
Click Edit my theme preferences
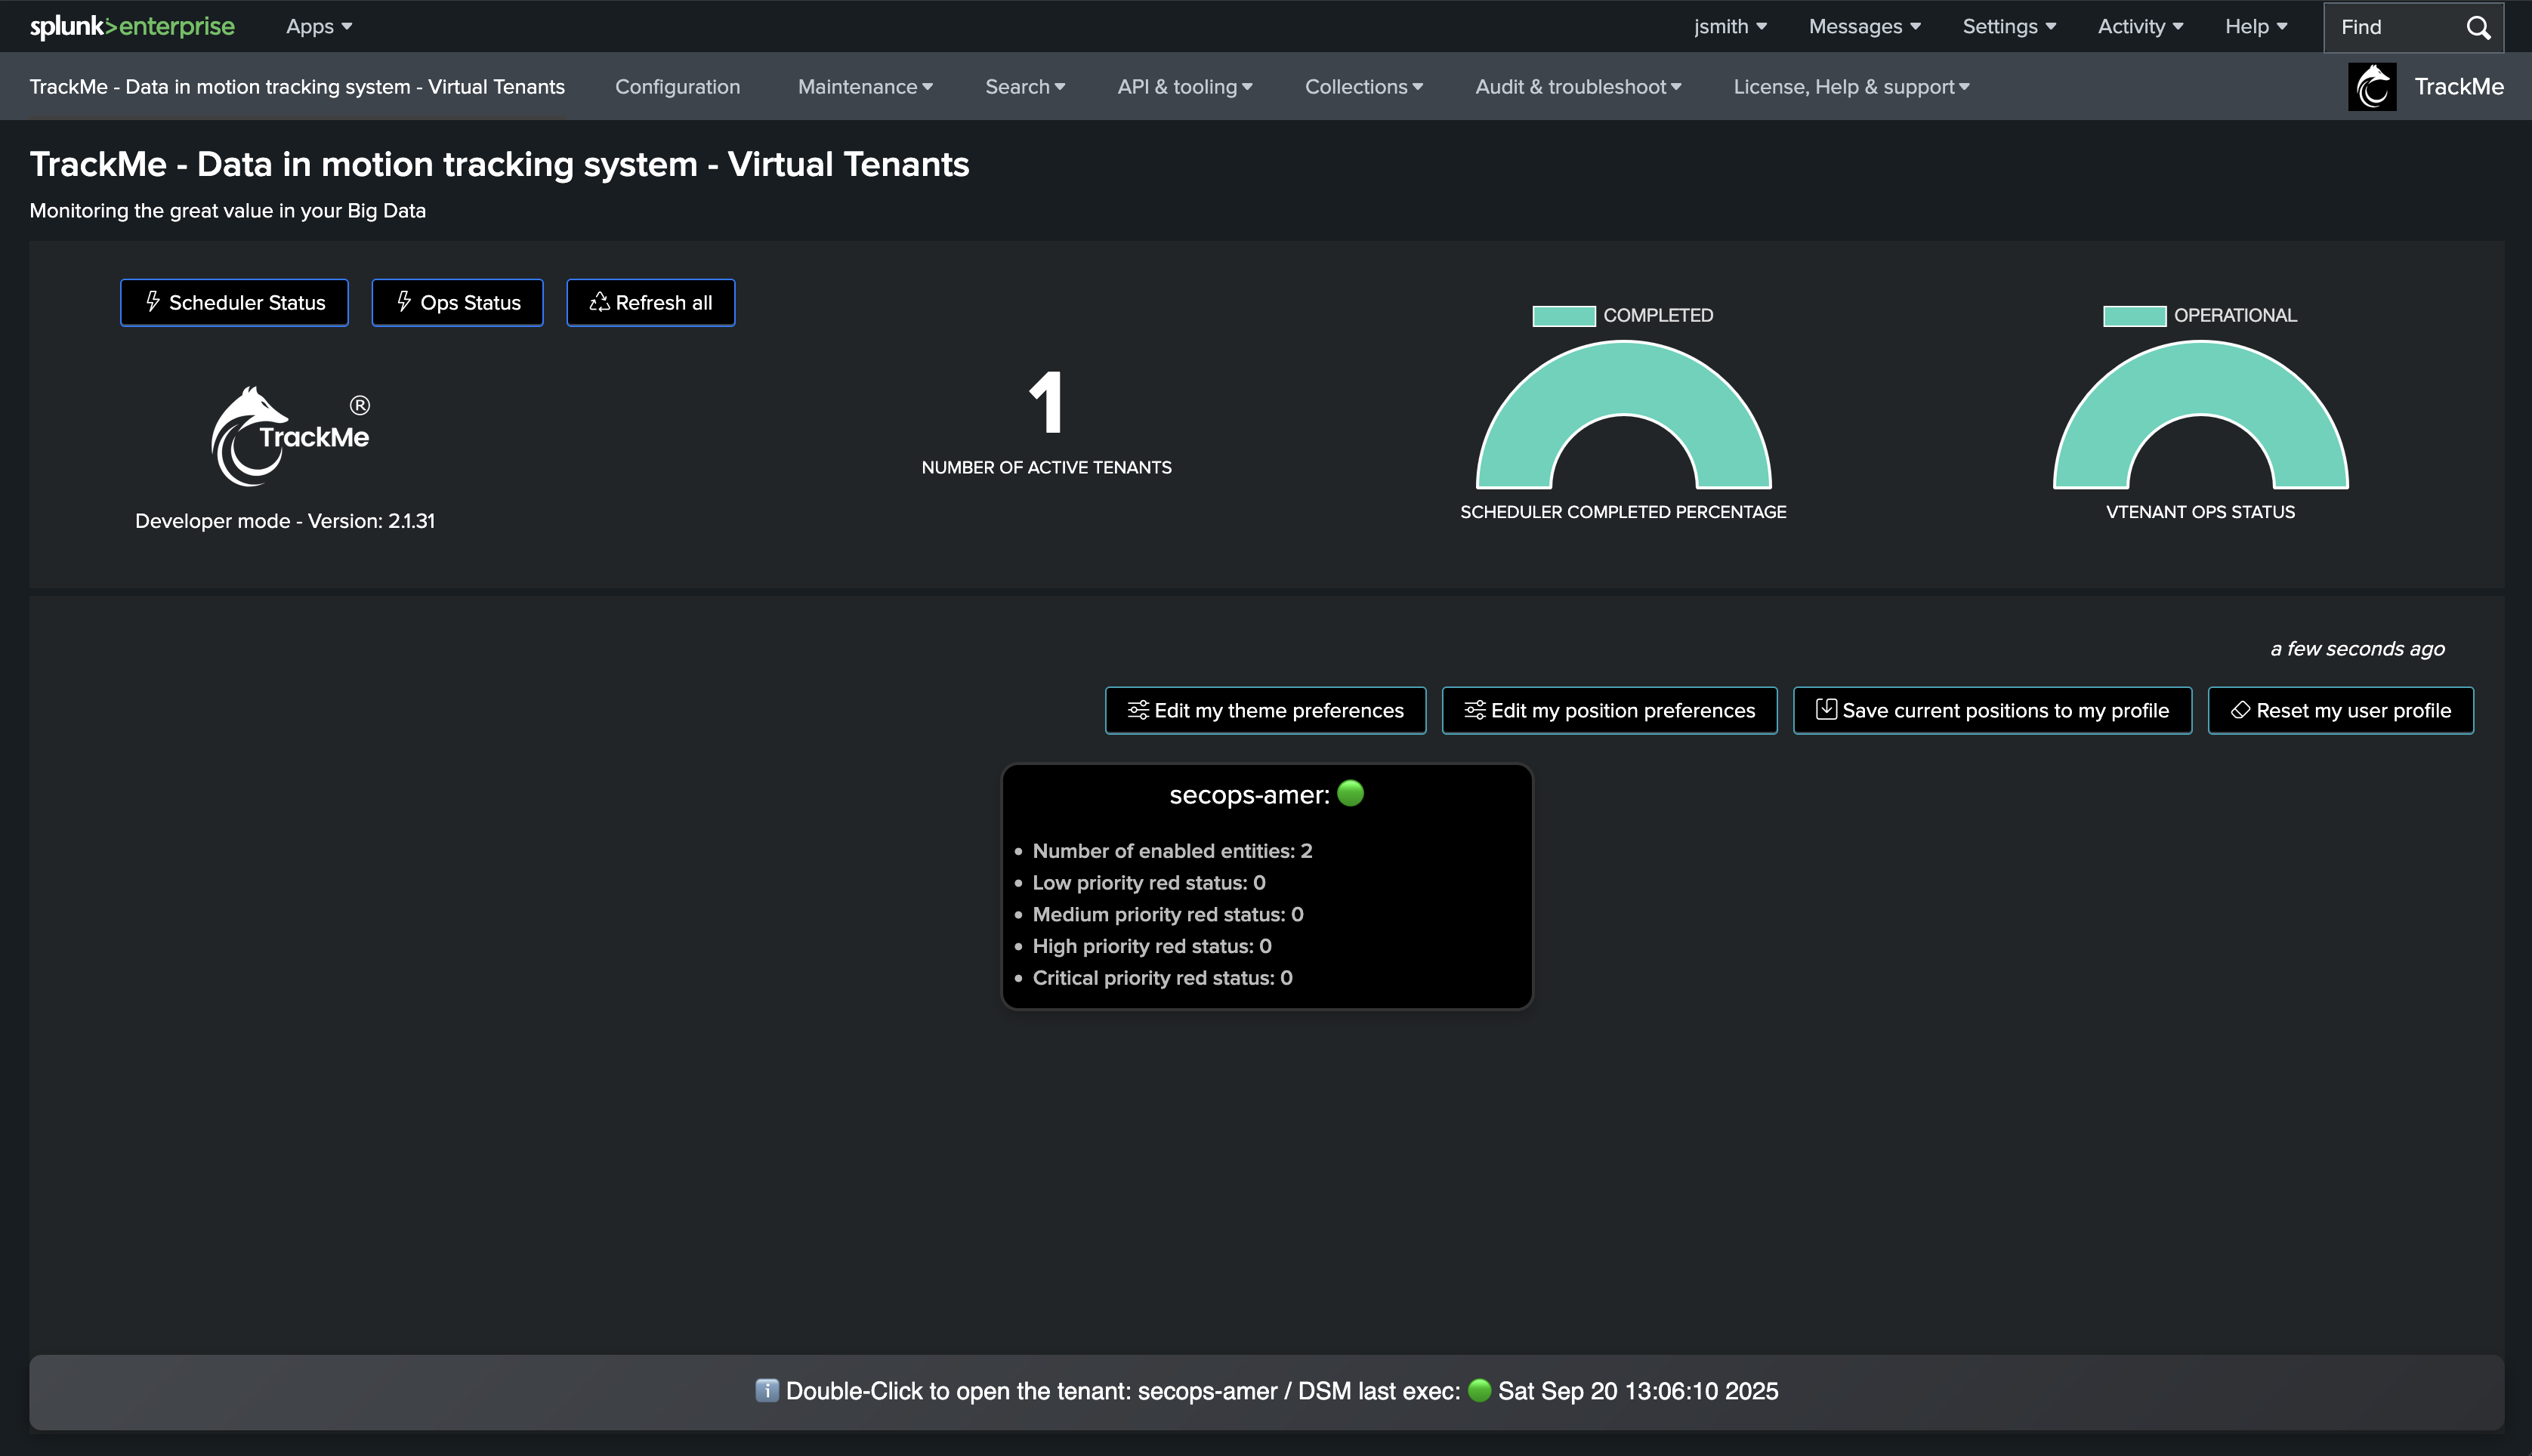point(1265,710)
